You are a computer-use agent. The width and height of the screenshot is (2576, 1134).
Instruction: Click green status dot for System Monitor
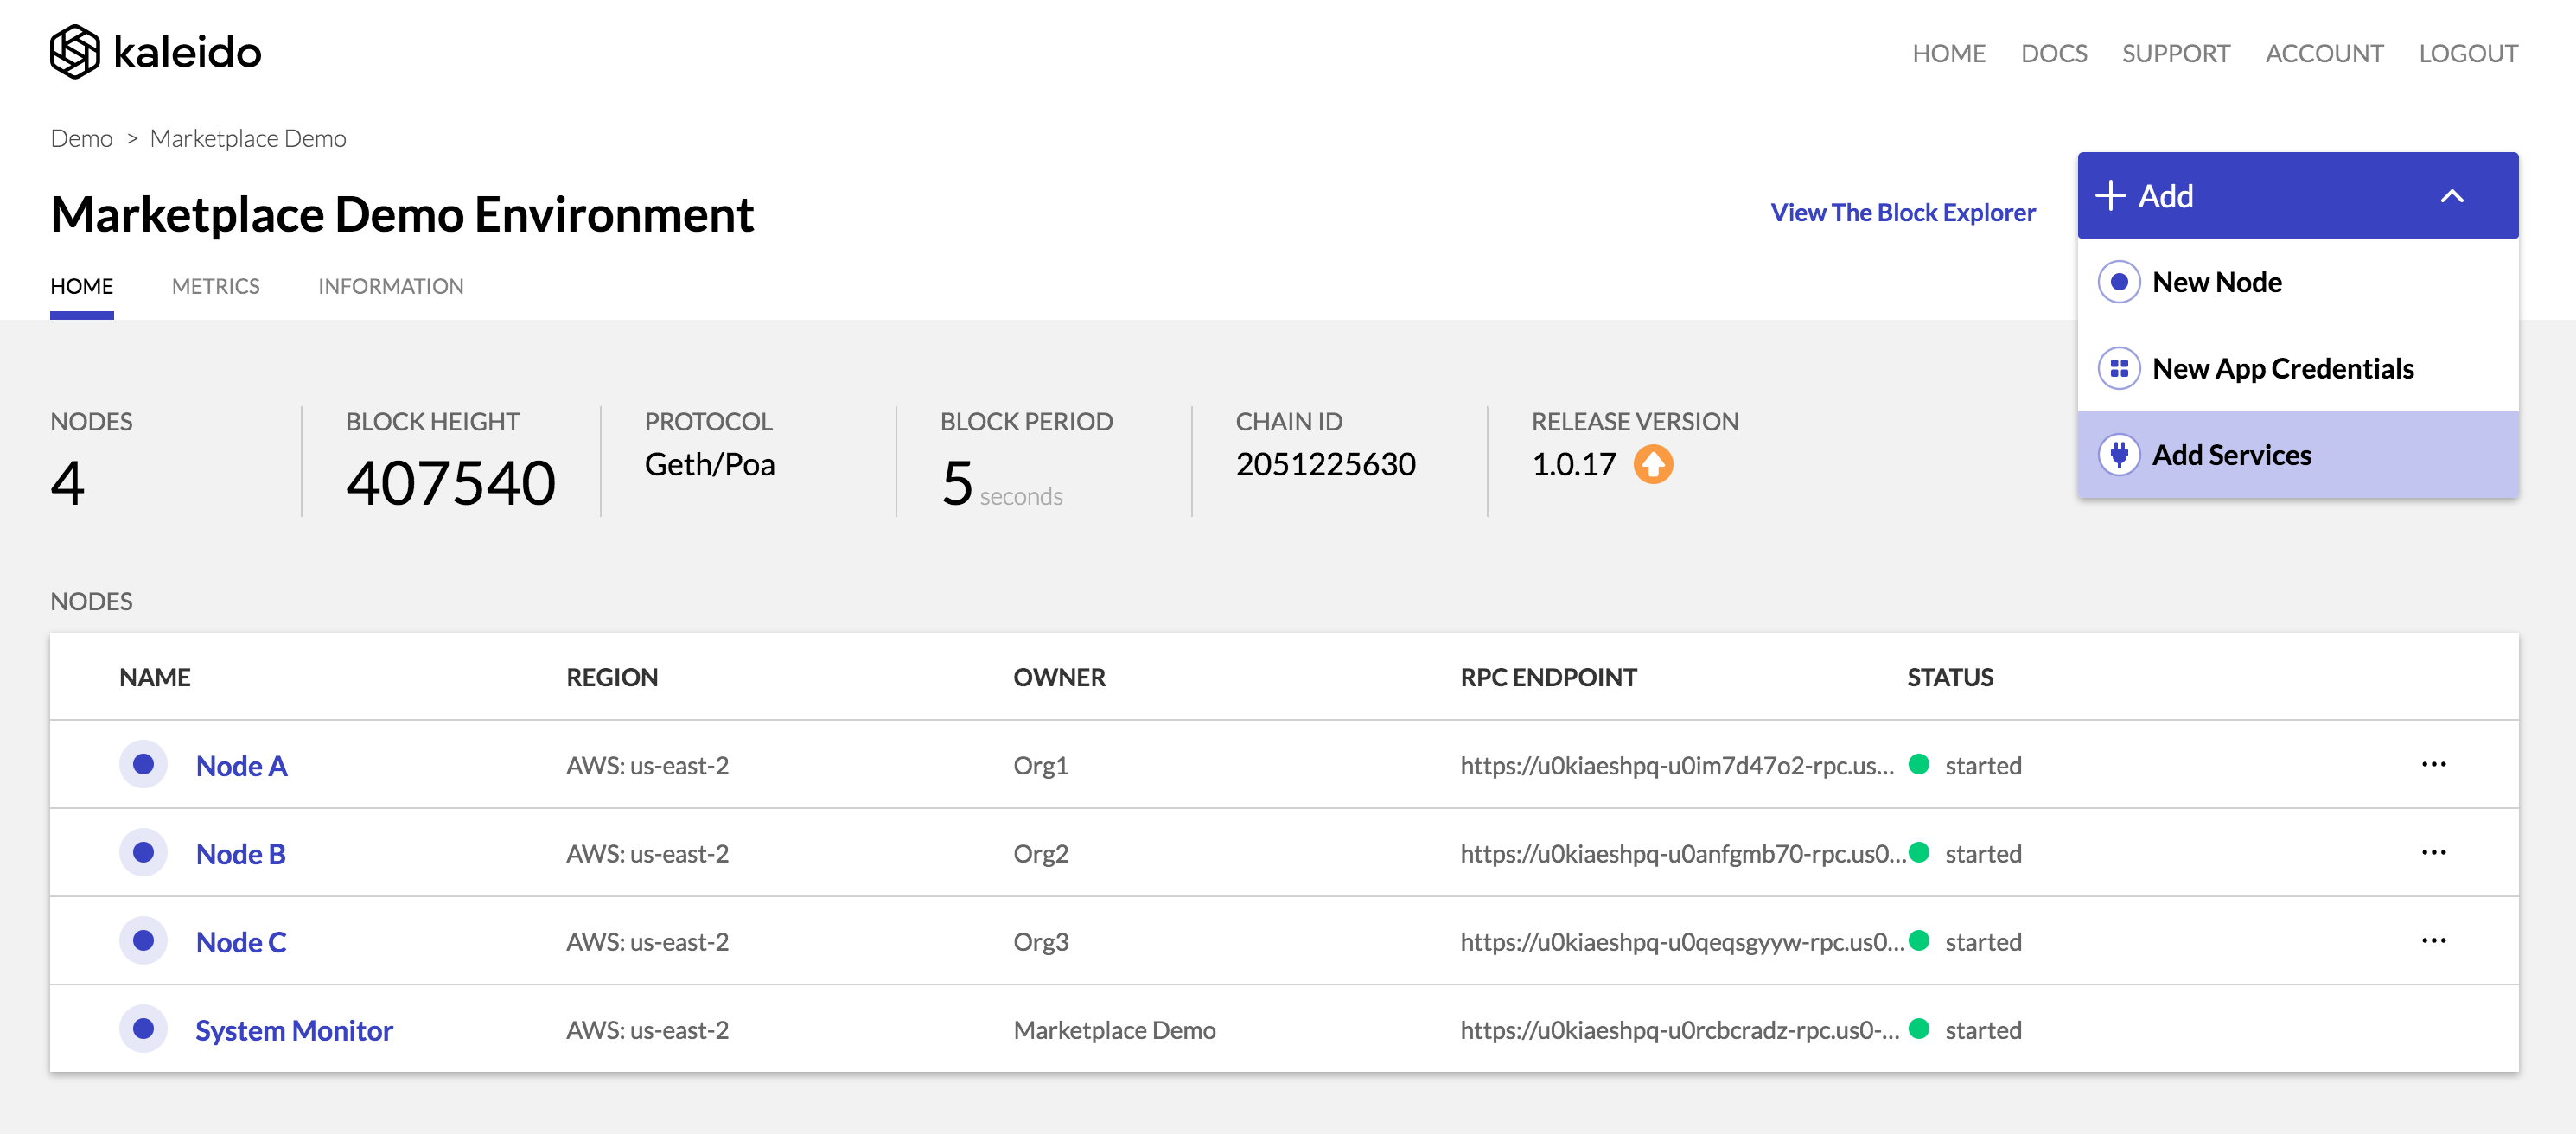(1918, 1029)
